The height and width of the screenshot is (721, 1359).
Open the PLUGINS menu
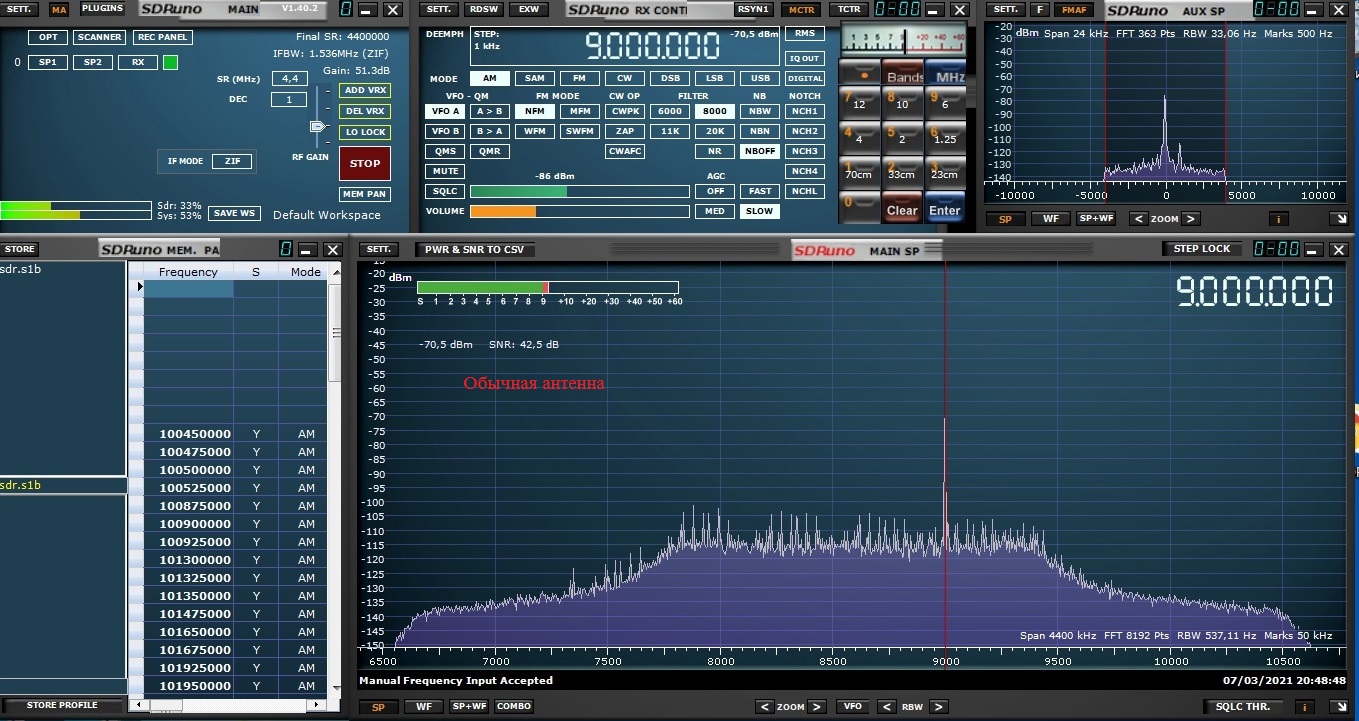coord(102,8)
